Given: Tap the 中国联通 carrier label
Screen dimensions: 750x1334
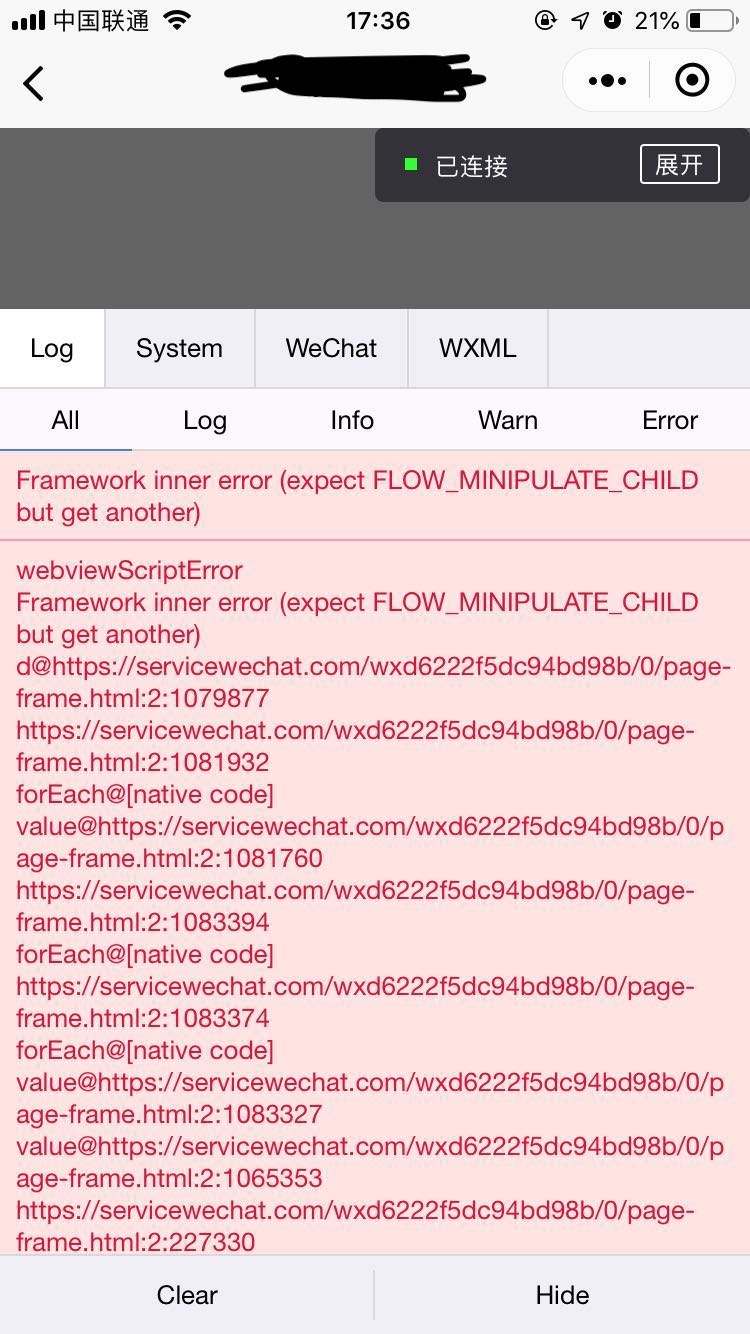Looking at the screenshot, I should 101,20.
